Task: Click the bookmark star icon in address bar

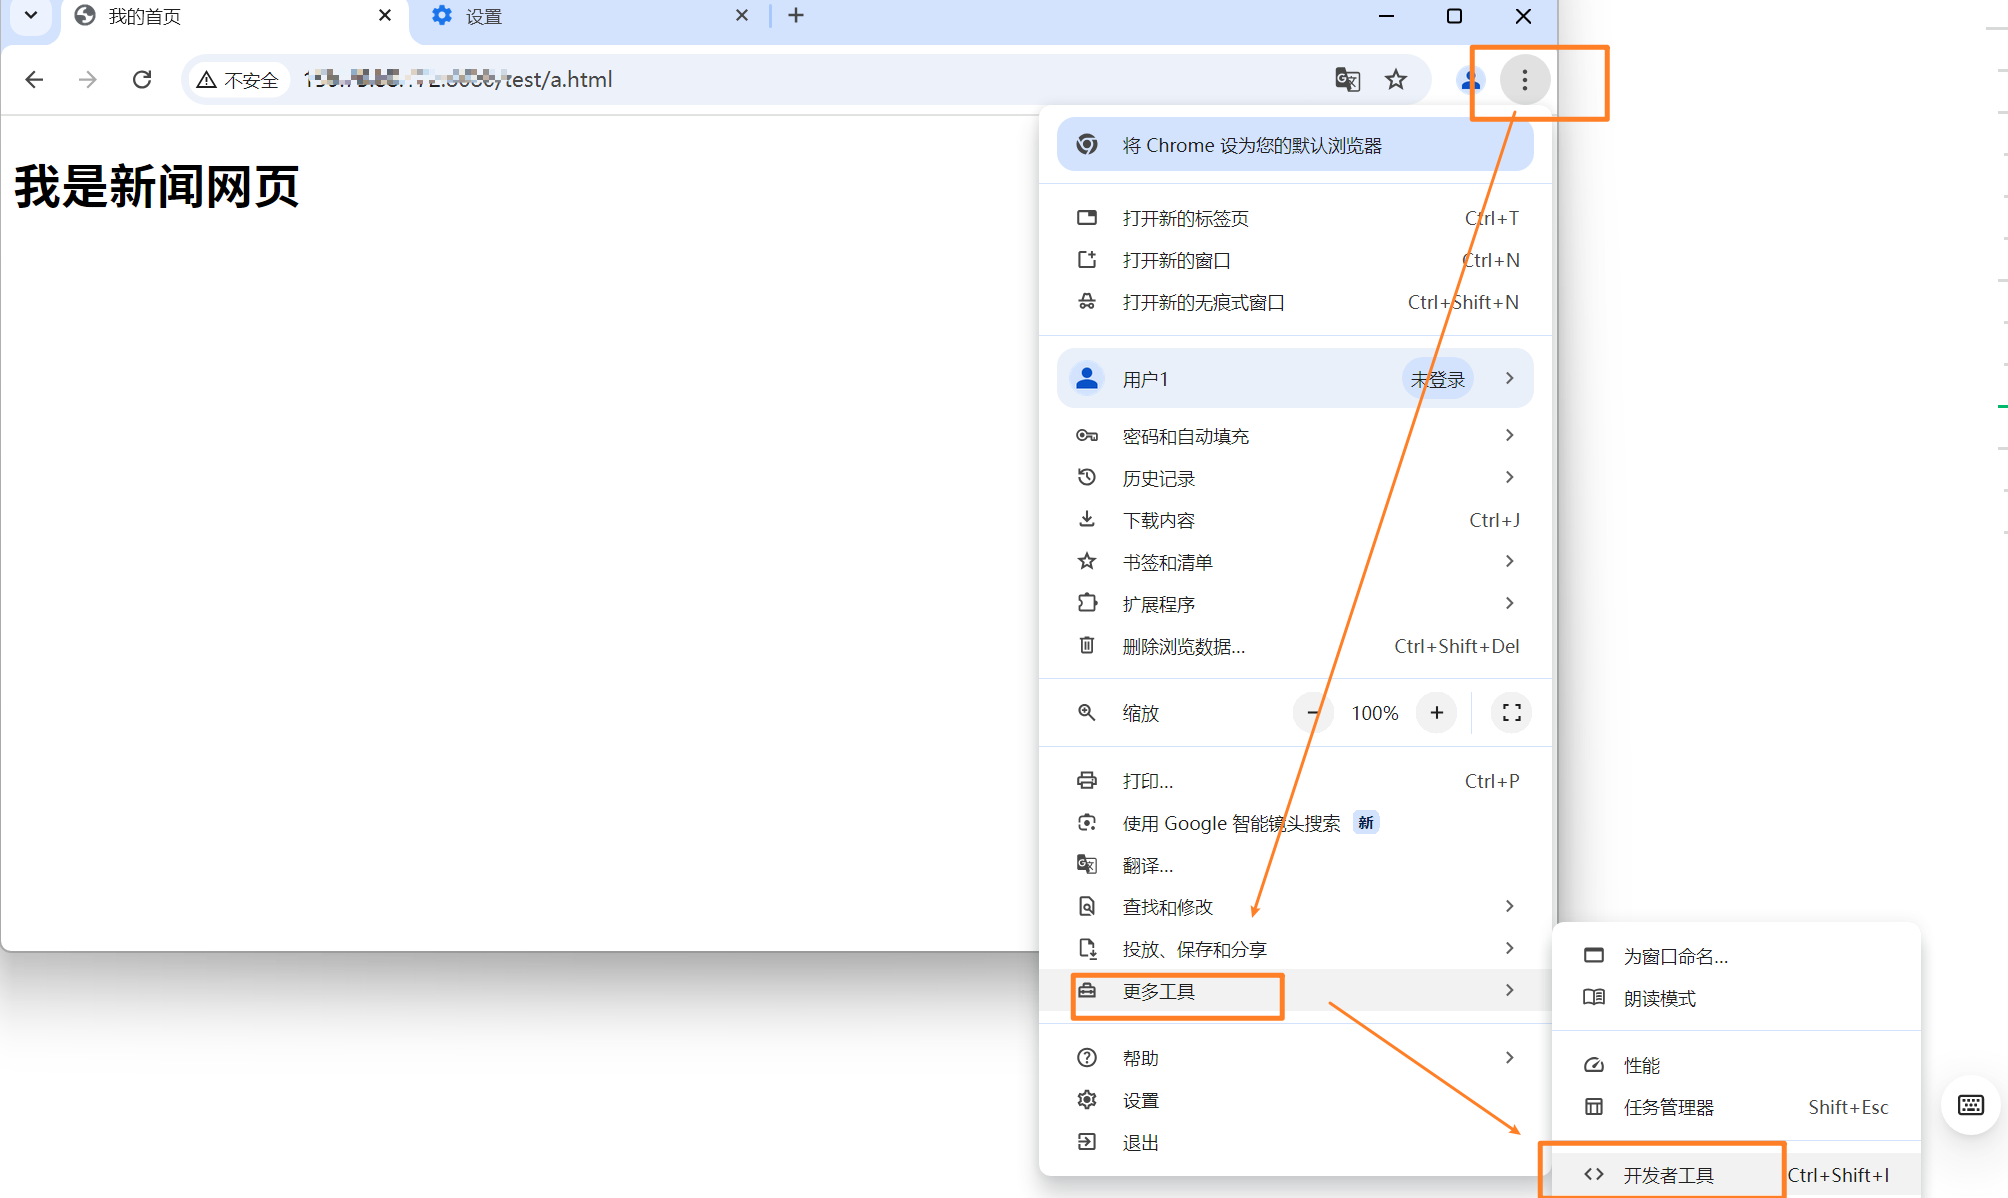Action: tap(1396, 80)
